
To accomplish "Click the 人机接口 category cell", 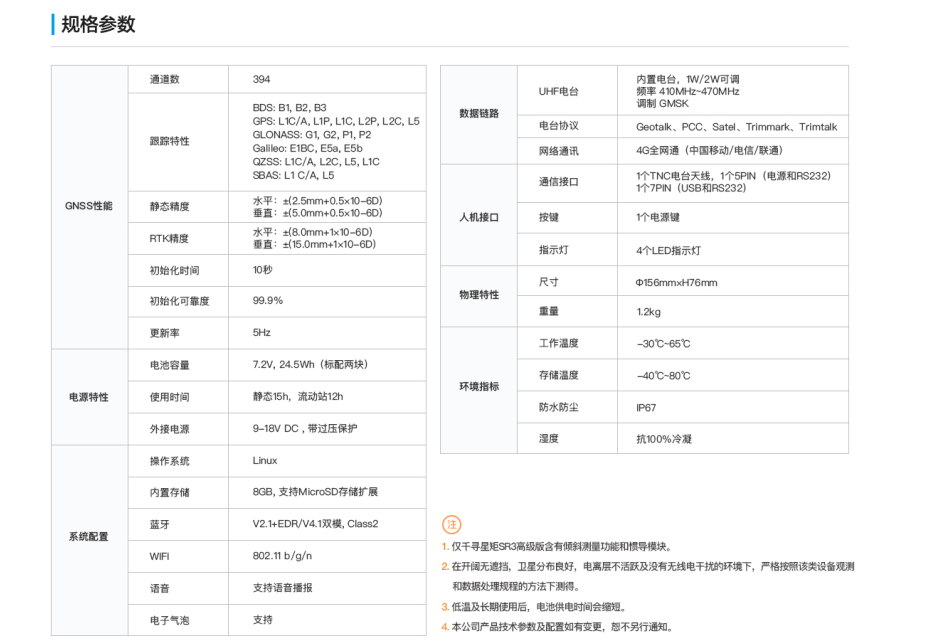I will [479, 217].
